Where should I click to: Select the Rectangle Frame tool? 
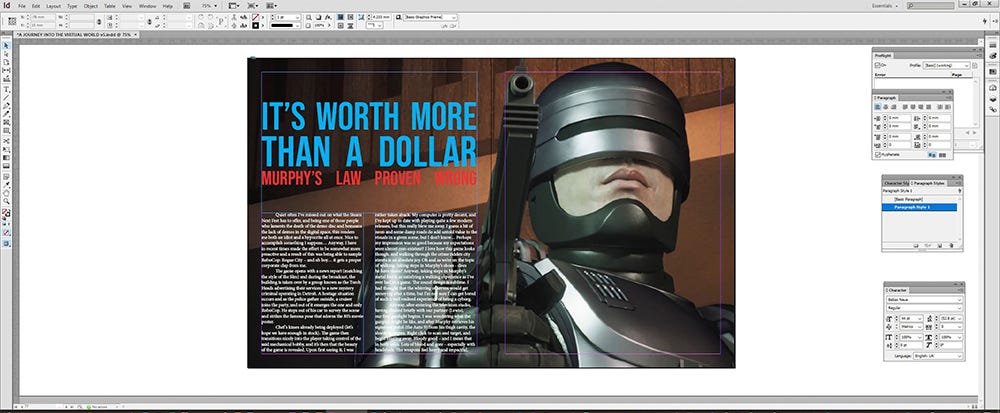[x=6, y=122]
